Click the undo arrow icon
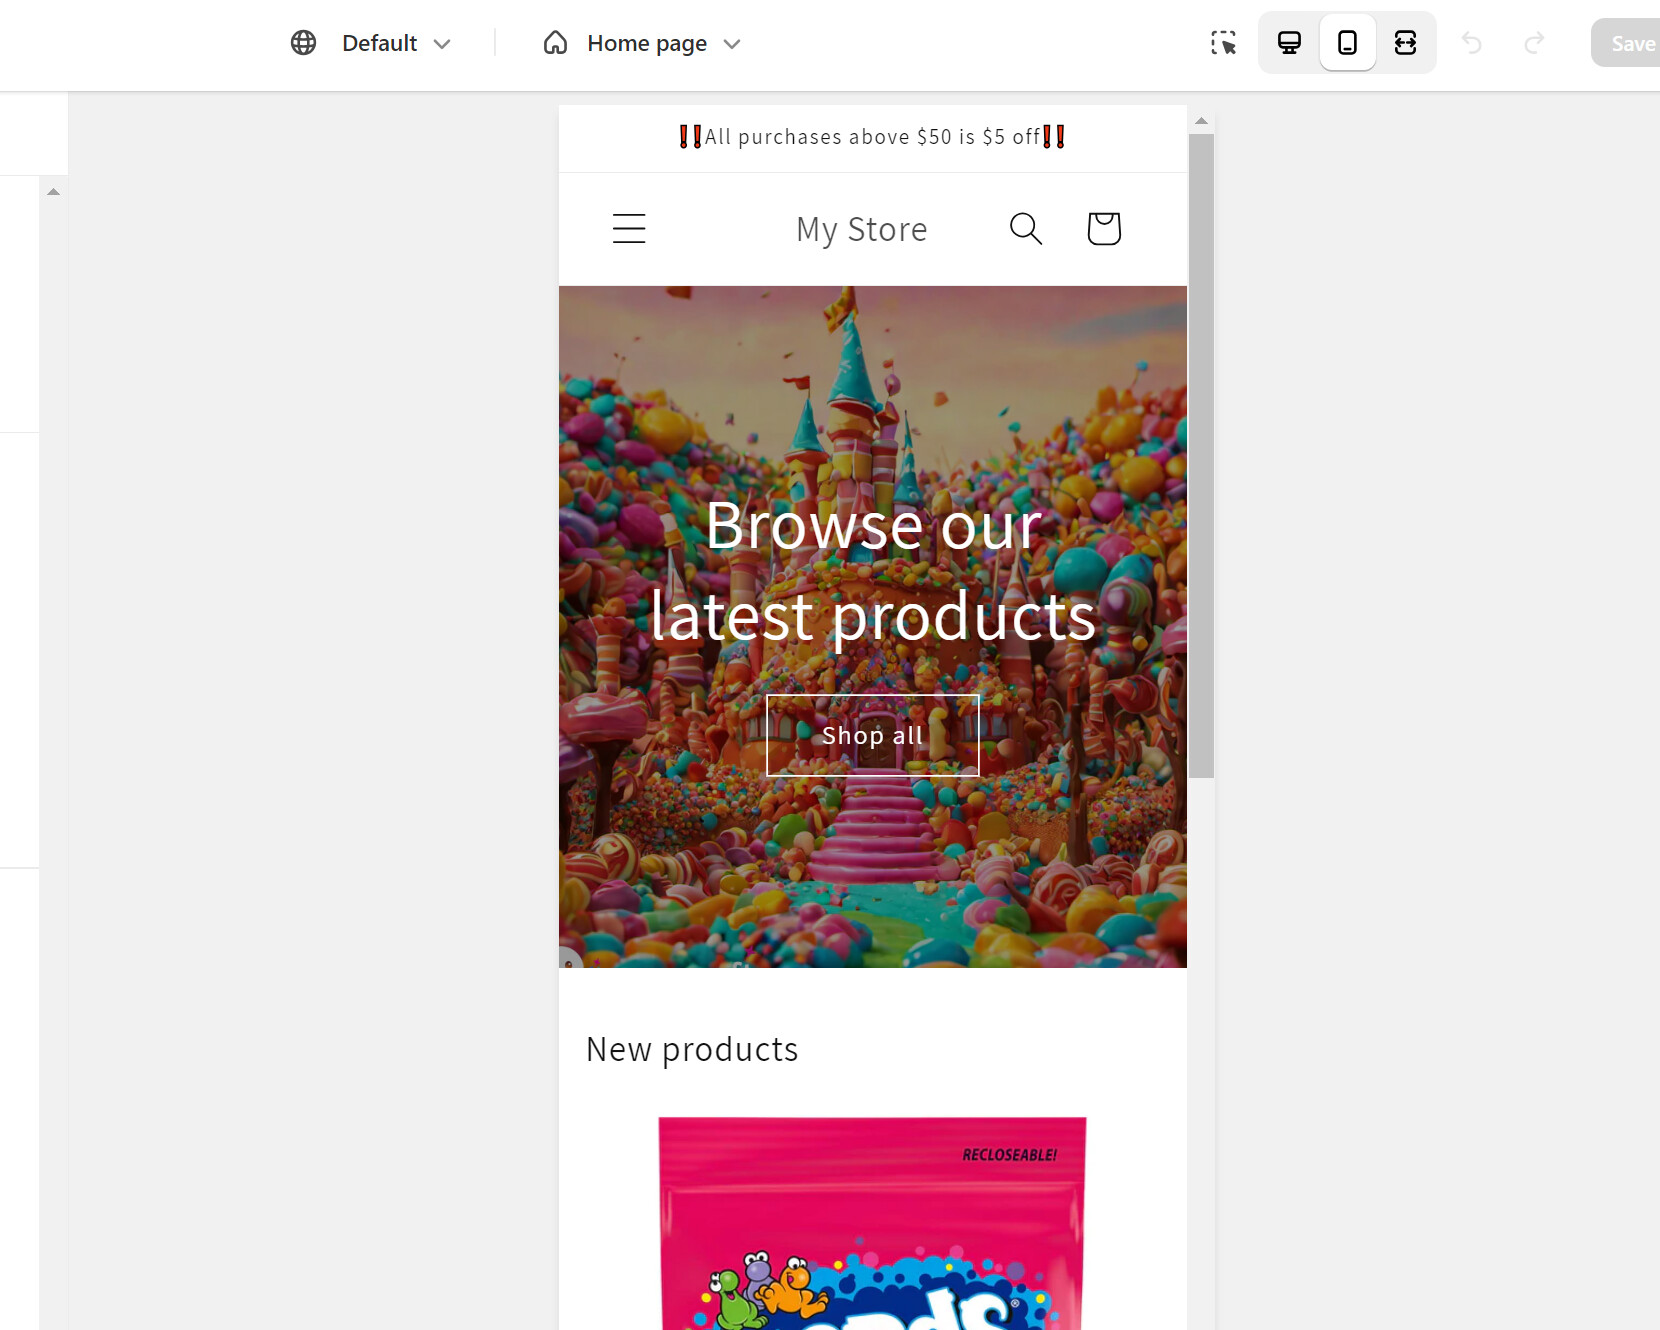 (x=1472, y=43)
